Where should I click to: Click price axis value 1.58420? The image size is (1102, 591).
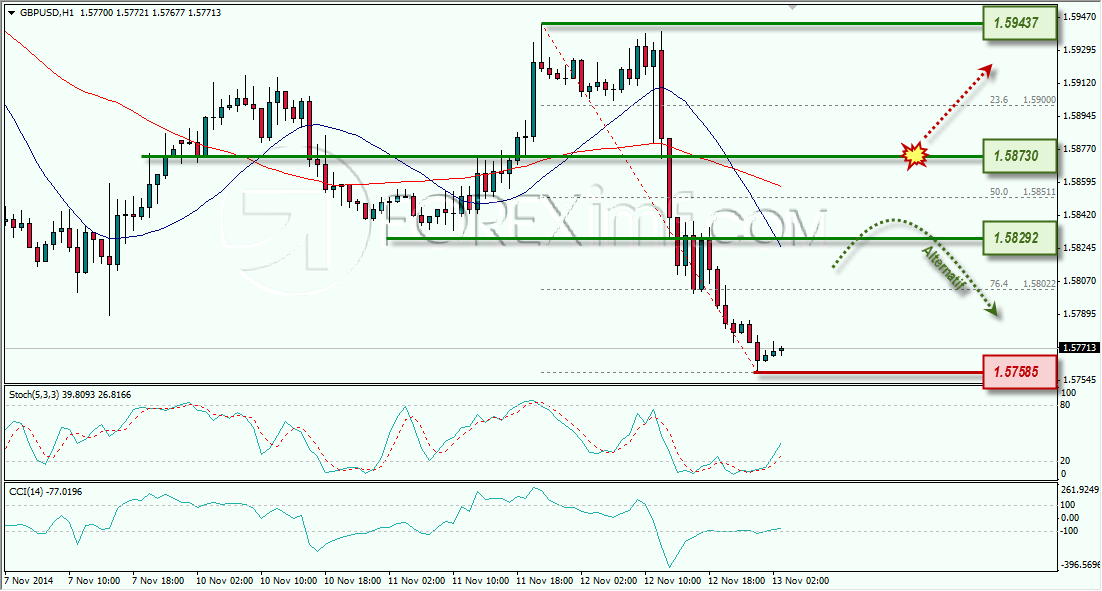pos(1080,214)
